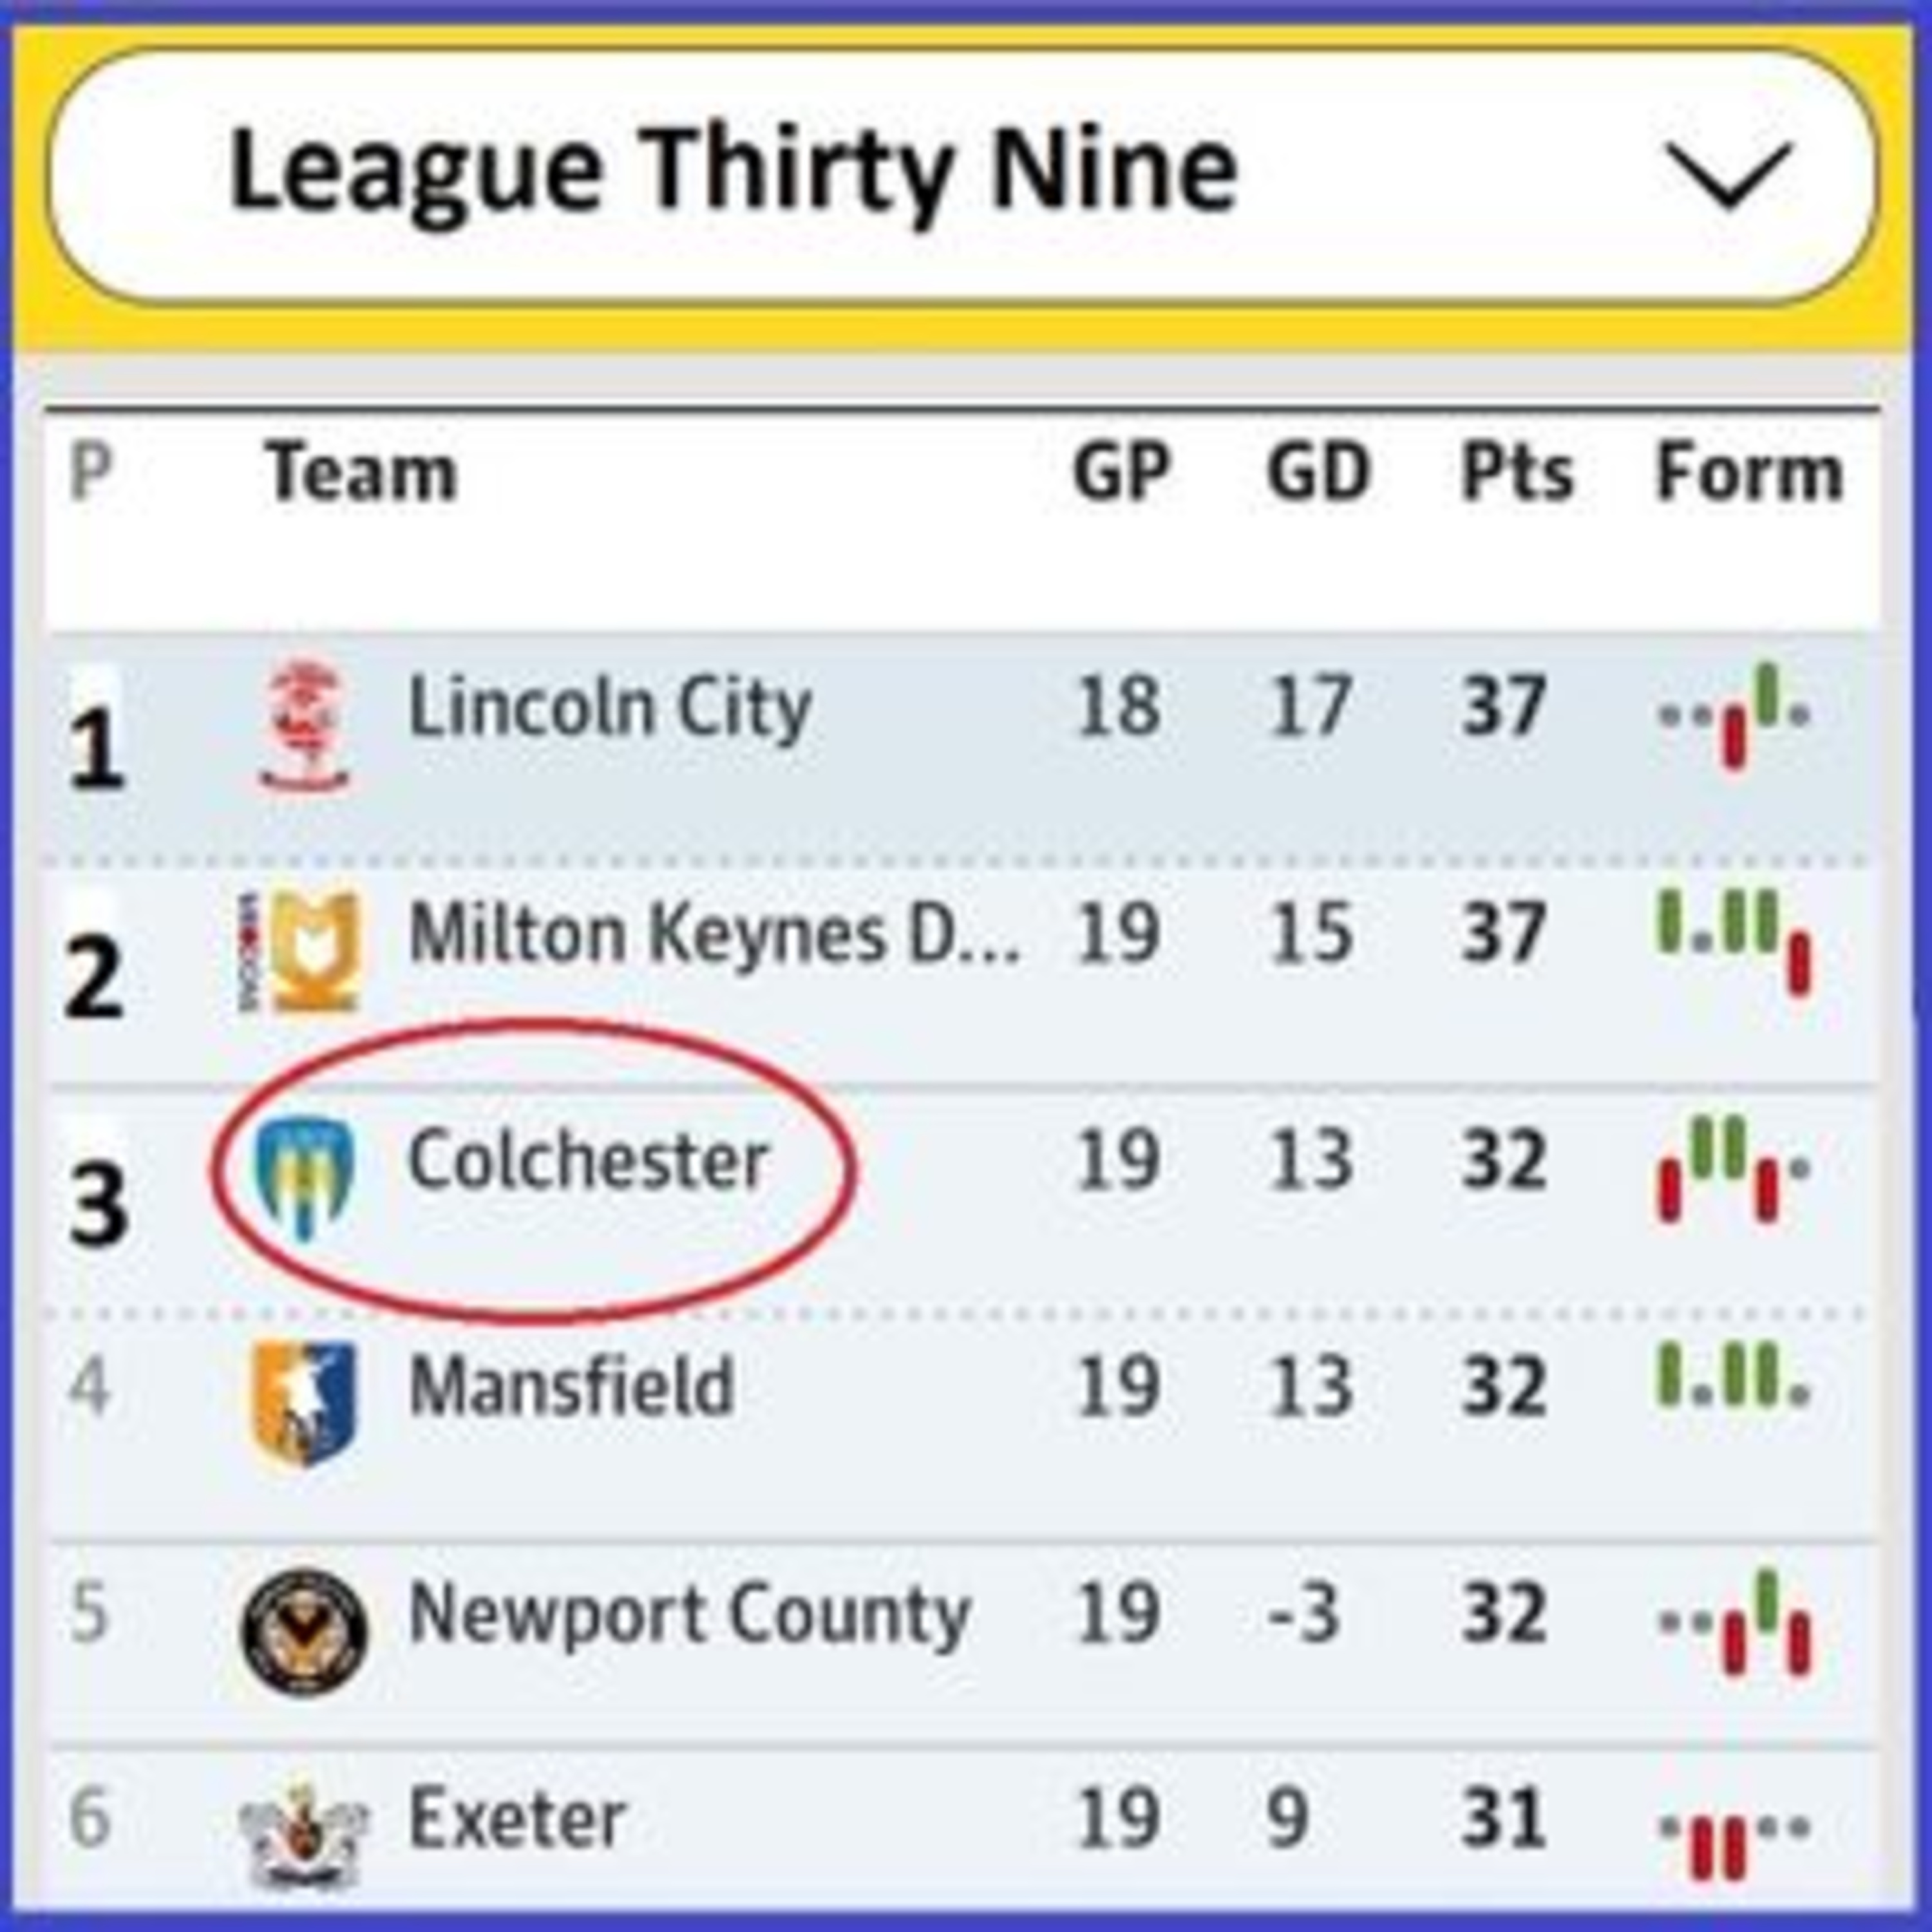
Task: Open the League Thirty Nine dropdown
Action: (962, 176)
